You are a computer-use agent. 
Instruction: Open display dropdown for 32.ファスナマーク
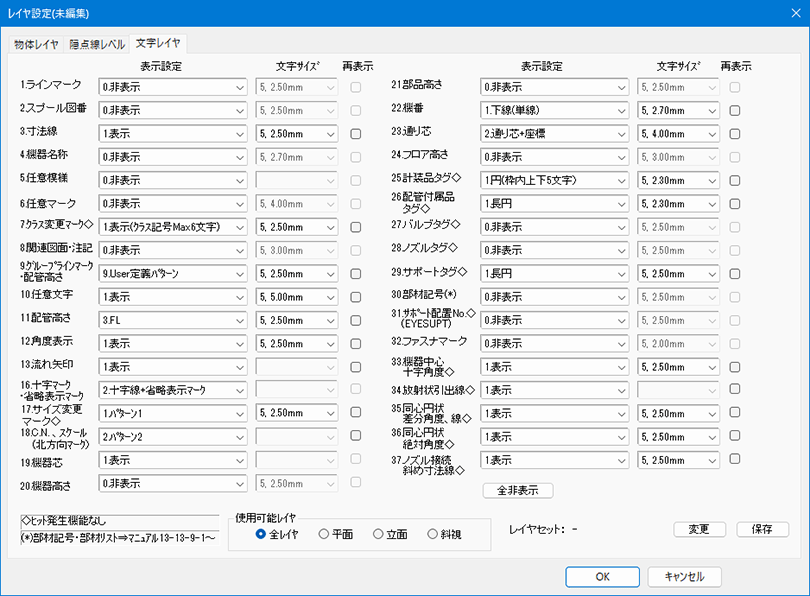pyautogui.click(x=554, y=343)
